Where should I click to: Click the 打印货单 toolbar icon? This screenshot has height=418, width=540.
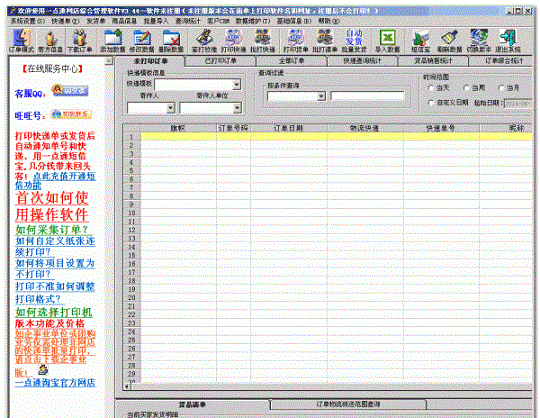pyautogui.click(x=296, y=41)
